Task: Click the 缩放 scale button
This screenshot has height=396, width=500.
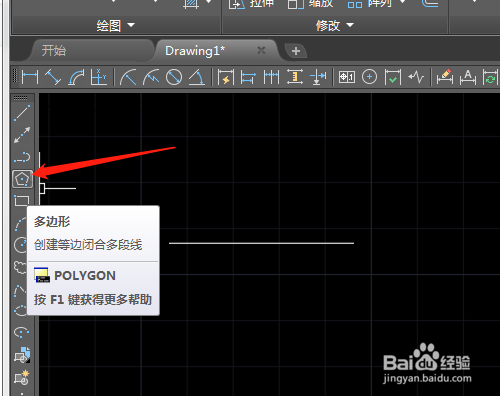Action: pos(310,4)
